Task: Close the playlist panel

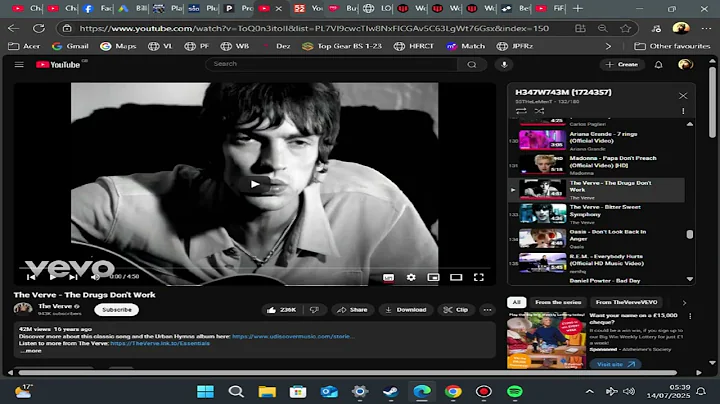Action: coord(683,95)
